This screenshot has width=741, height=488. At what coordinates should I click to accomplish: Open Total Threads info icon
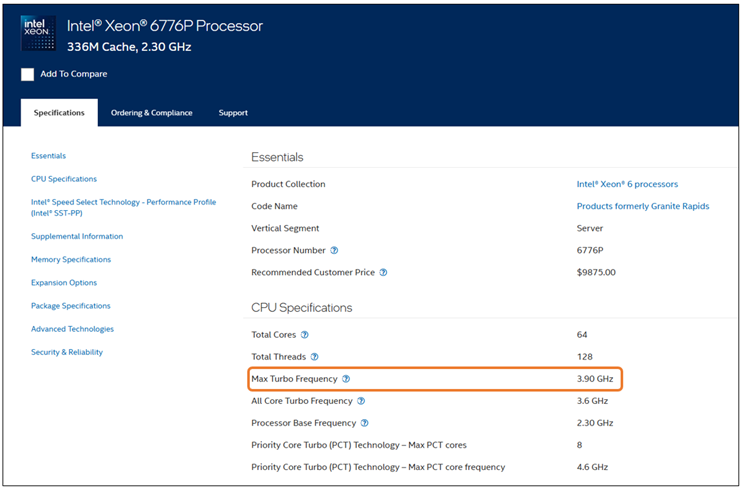click(314, 356)
